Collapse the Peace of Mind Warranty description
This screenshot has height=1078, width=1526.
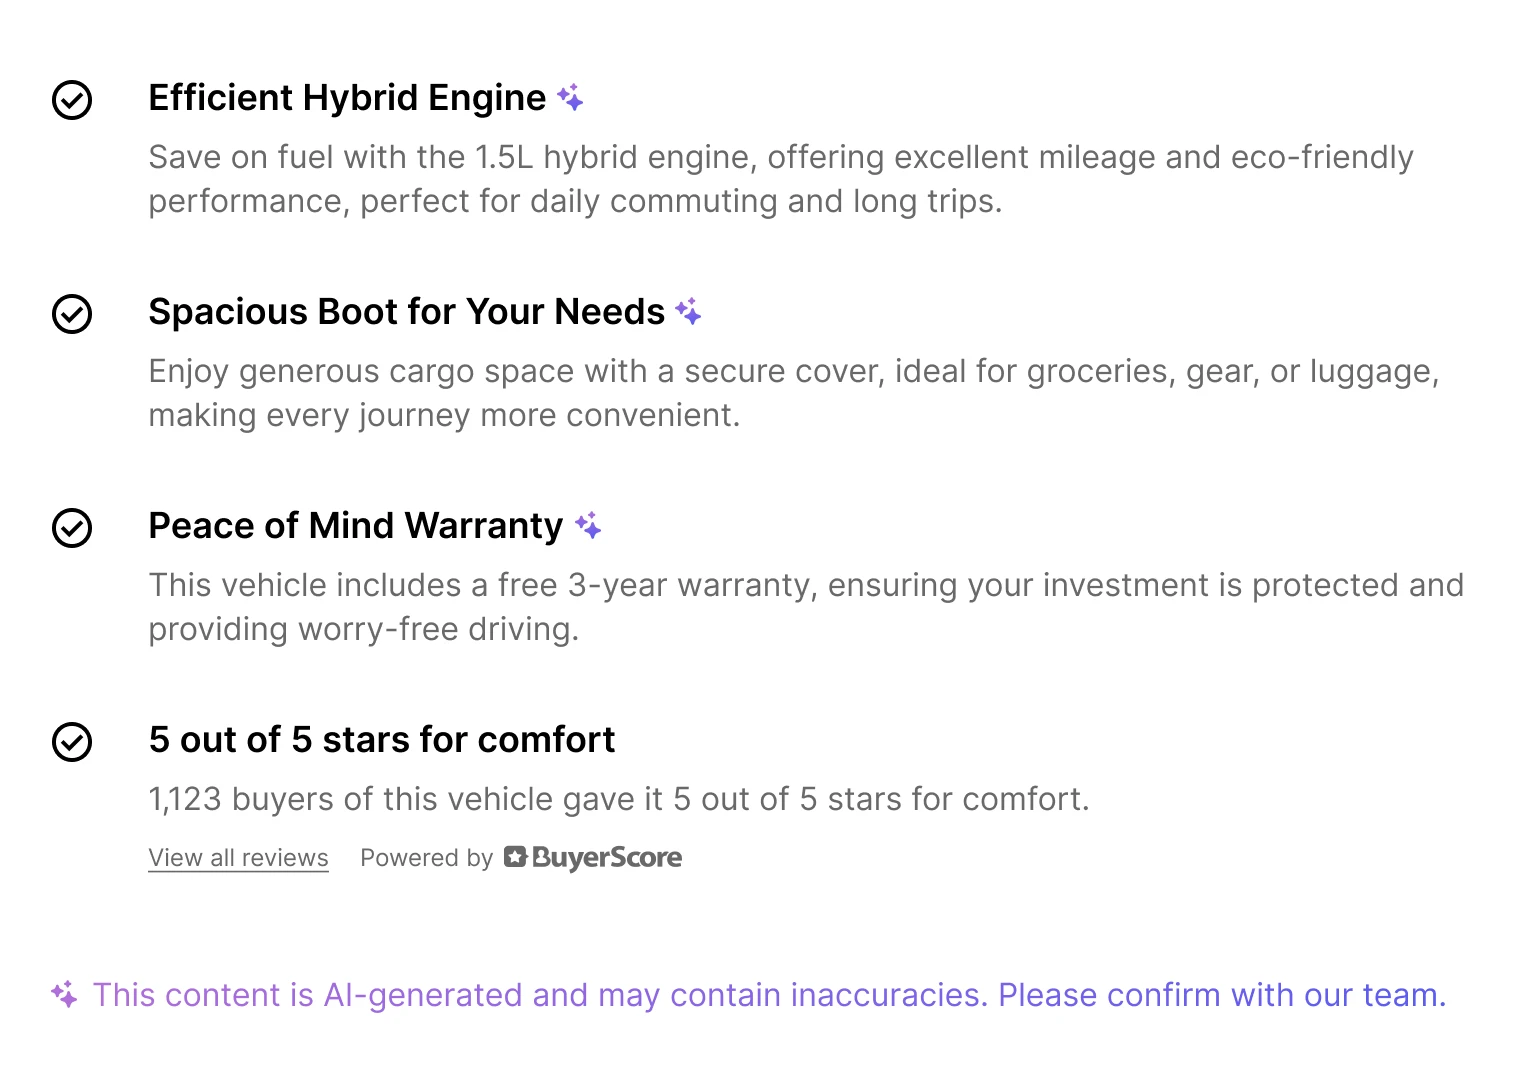tap(354, 525)
